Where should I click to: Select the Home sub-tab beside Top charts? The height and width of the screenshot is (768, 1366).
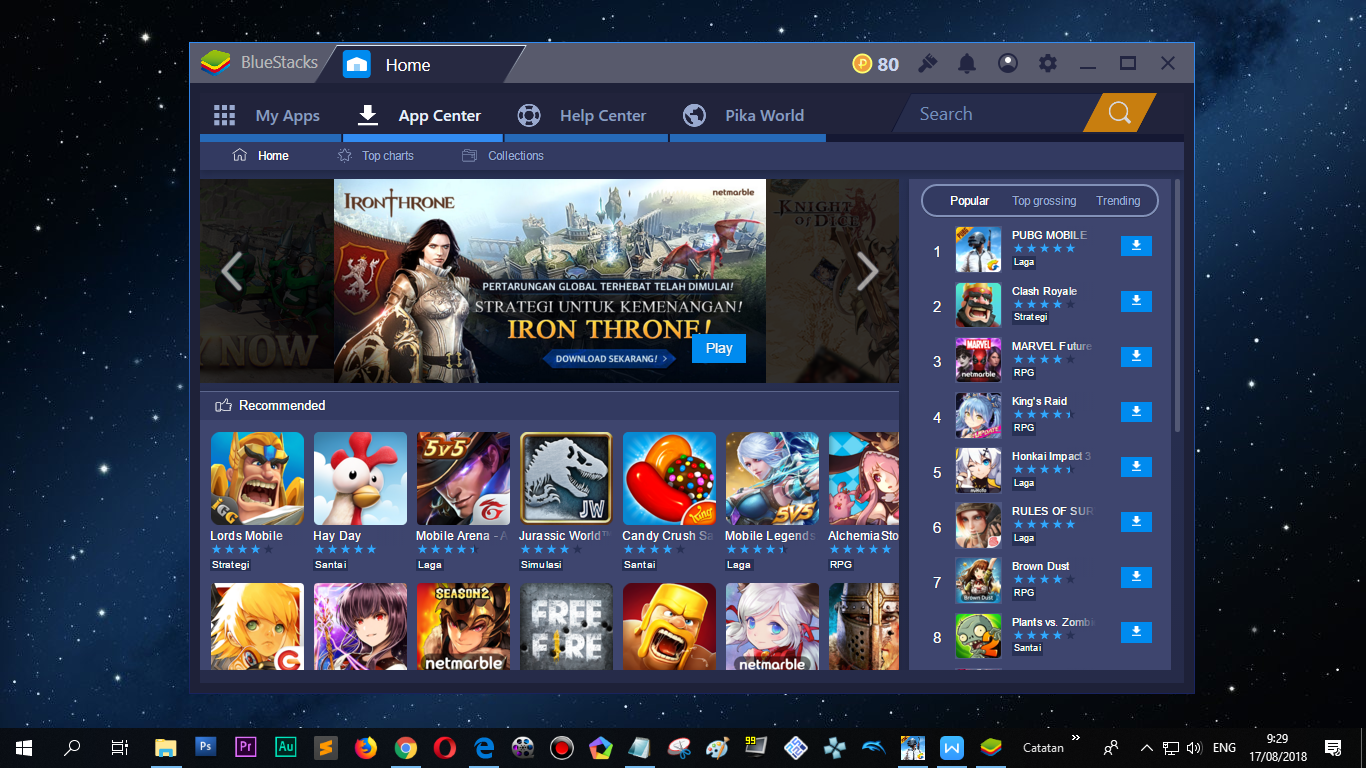coord(261,156)
